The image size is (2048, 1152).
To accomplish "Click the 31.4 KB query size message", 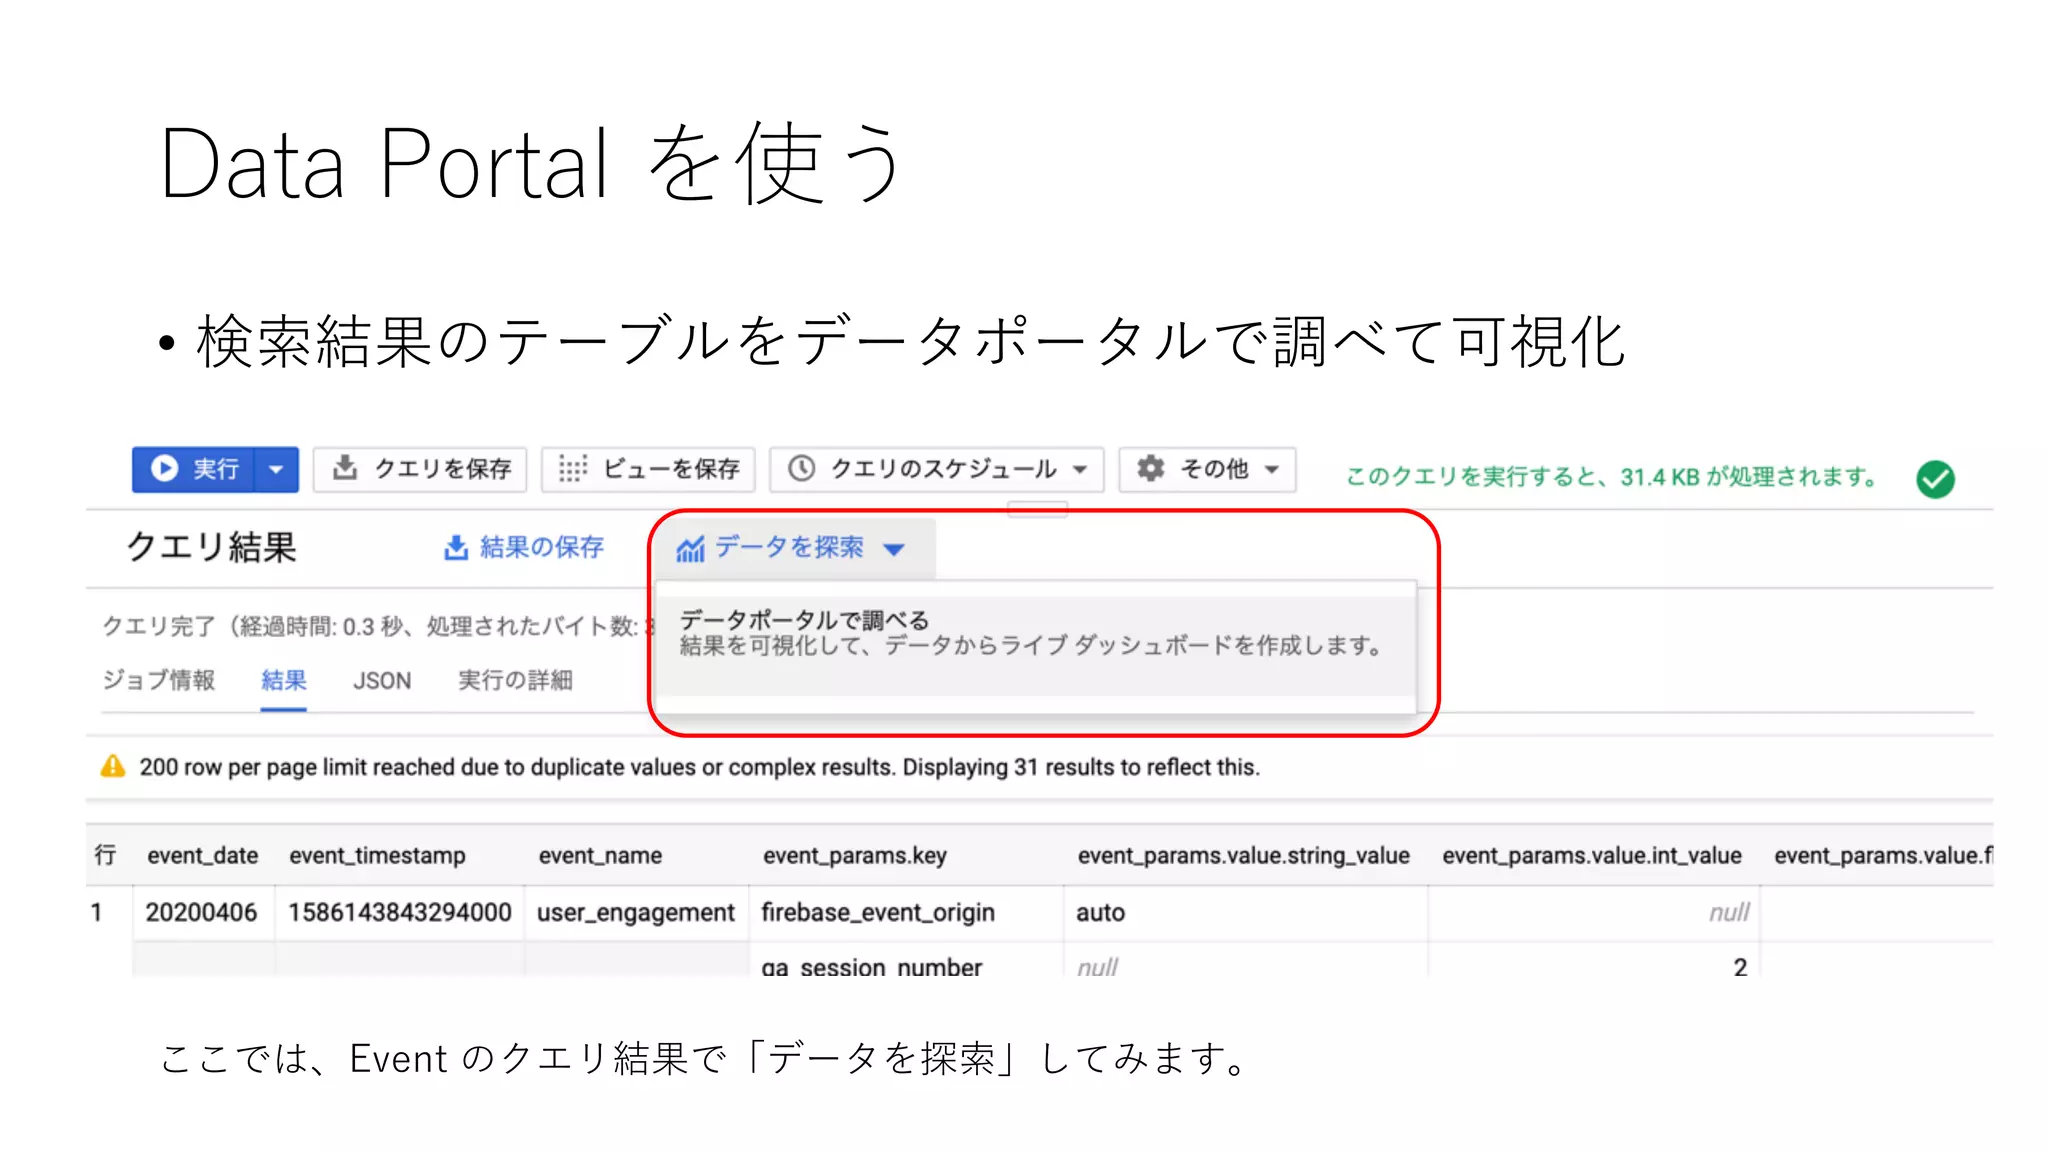I will 1611,477.
